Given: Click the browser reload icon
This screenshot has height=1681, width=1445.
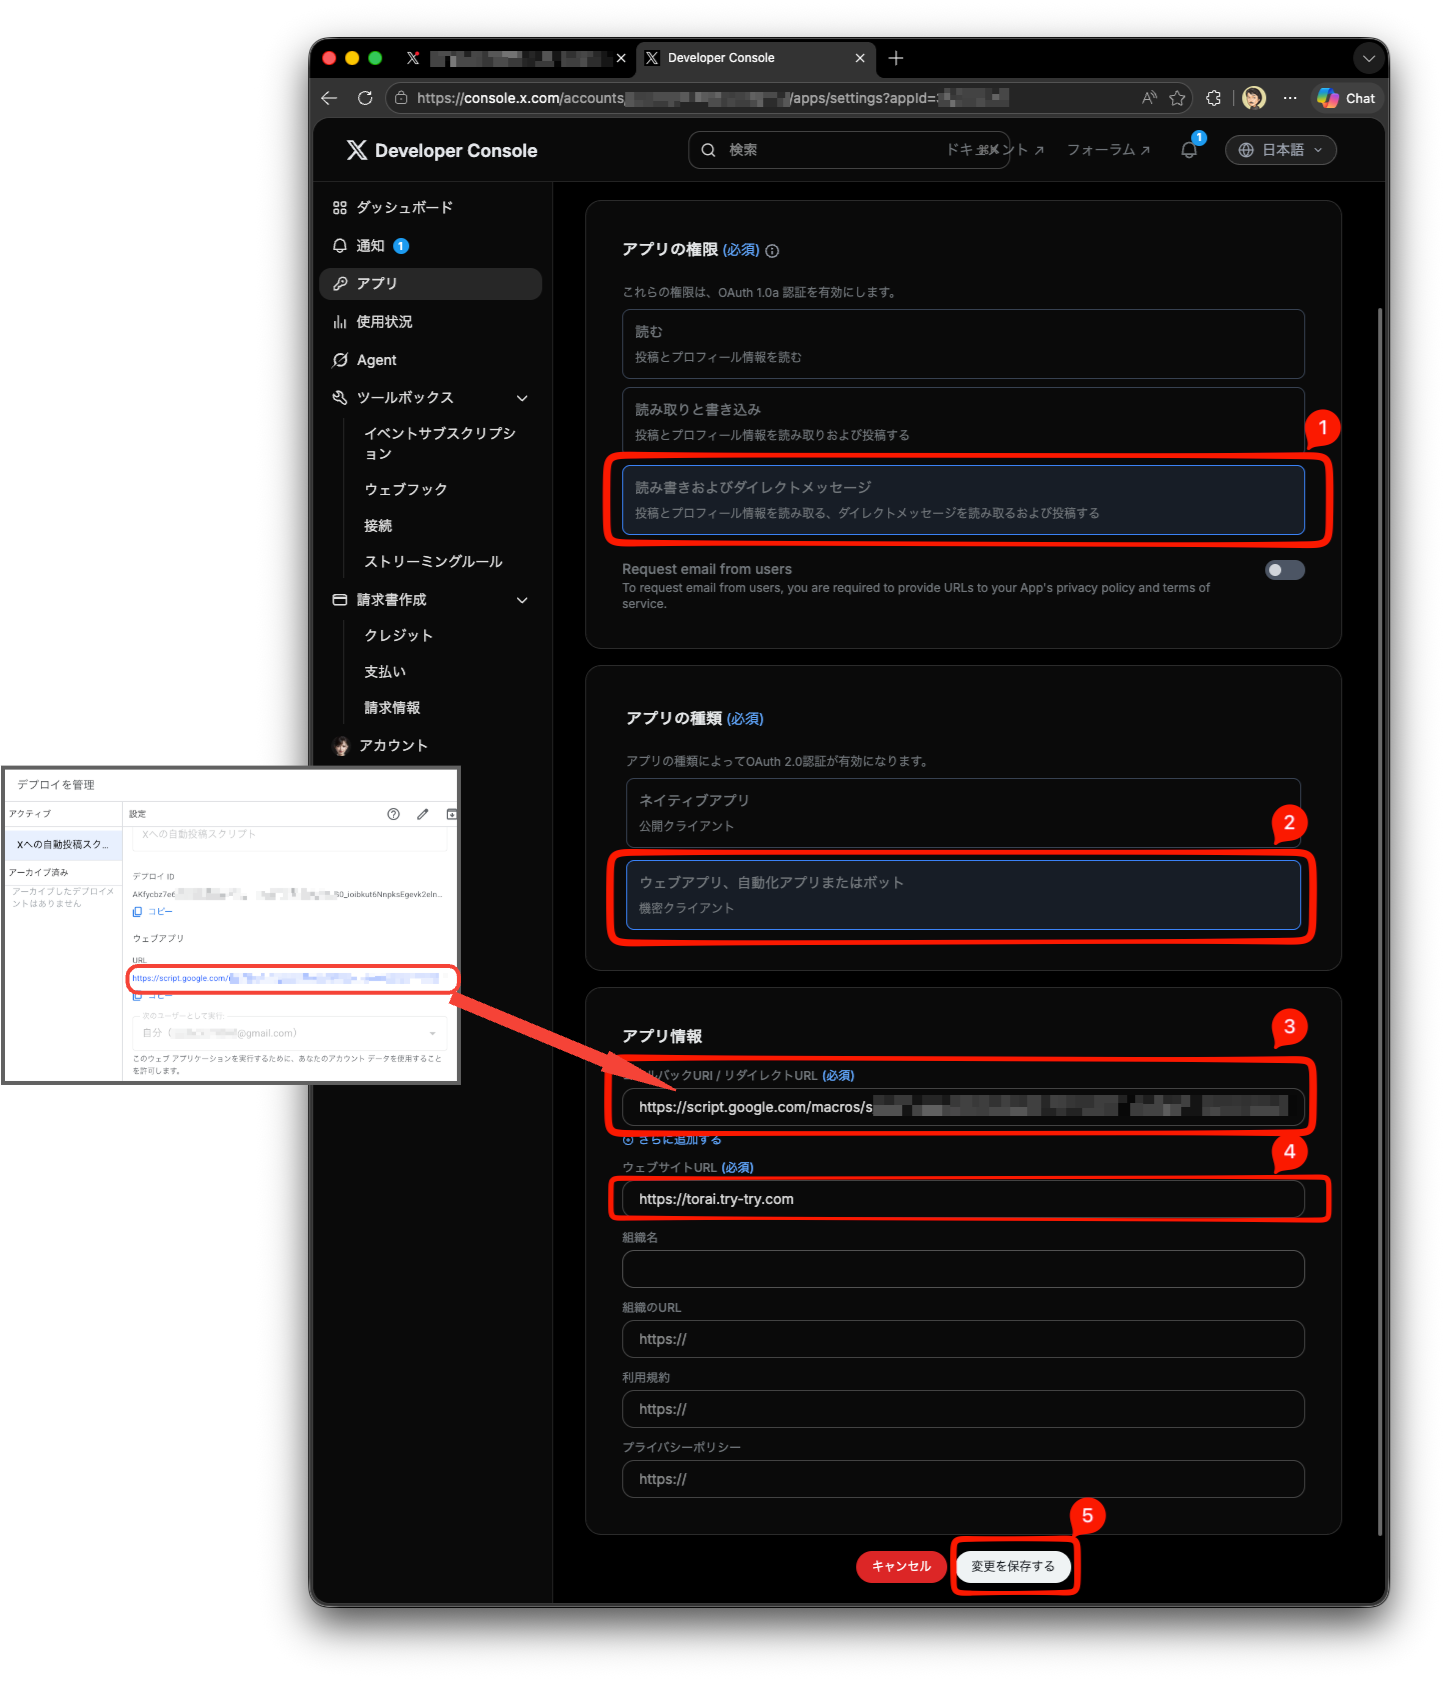Looking at the screenshot, I should coord(365,98).
